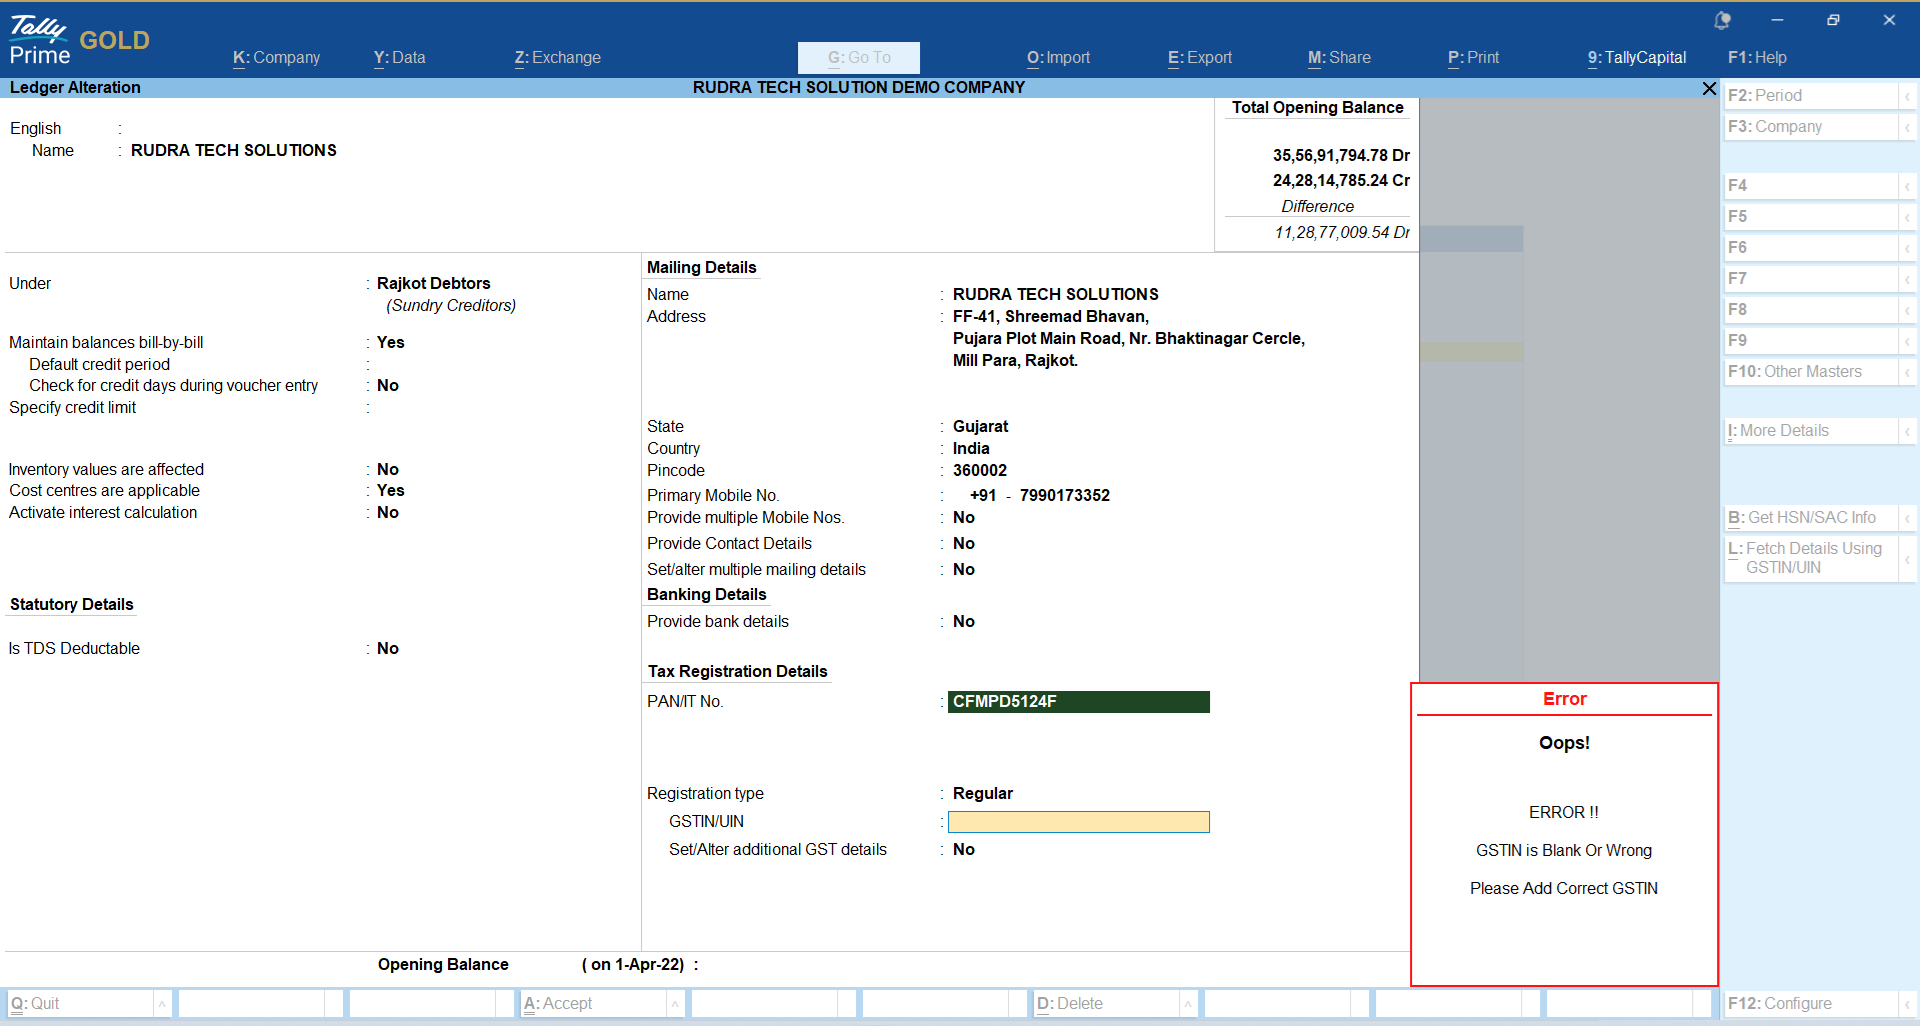The image size is (1920, 1026).
Task: Click the empty GSTIN/UIN input field
Action: [1078, 822]
